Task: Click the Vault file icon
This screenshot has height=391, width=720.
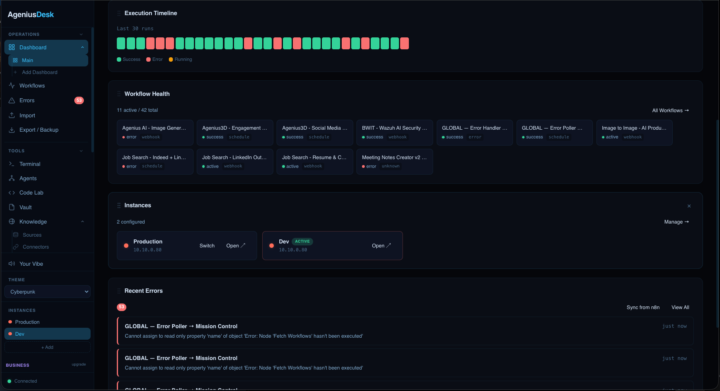Action: coord(12,207)
